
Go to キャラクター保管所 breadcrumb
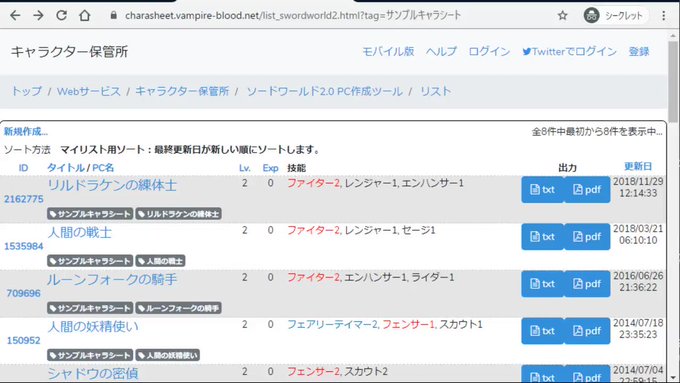click(182, 91)
